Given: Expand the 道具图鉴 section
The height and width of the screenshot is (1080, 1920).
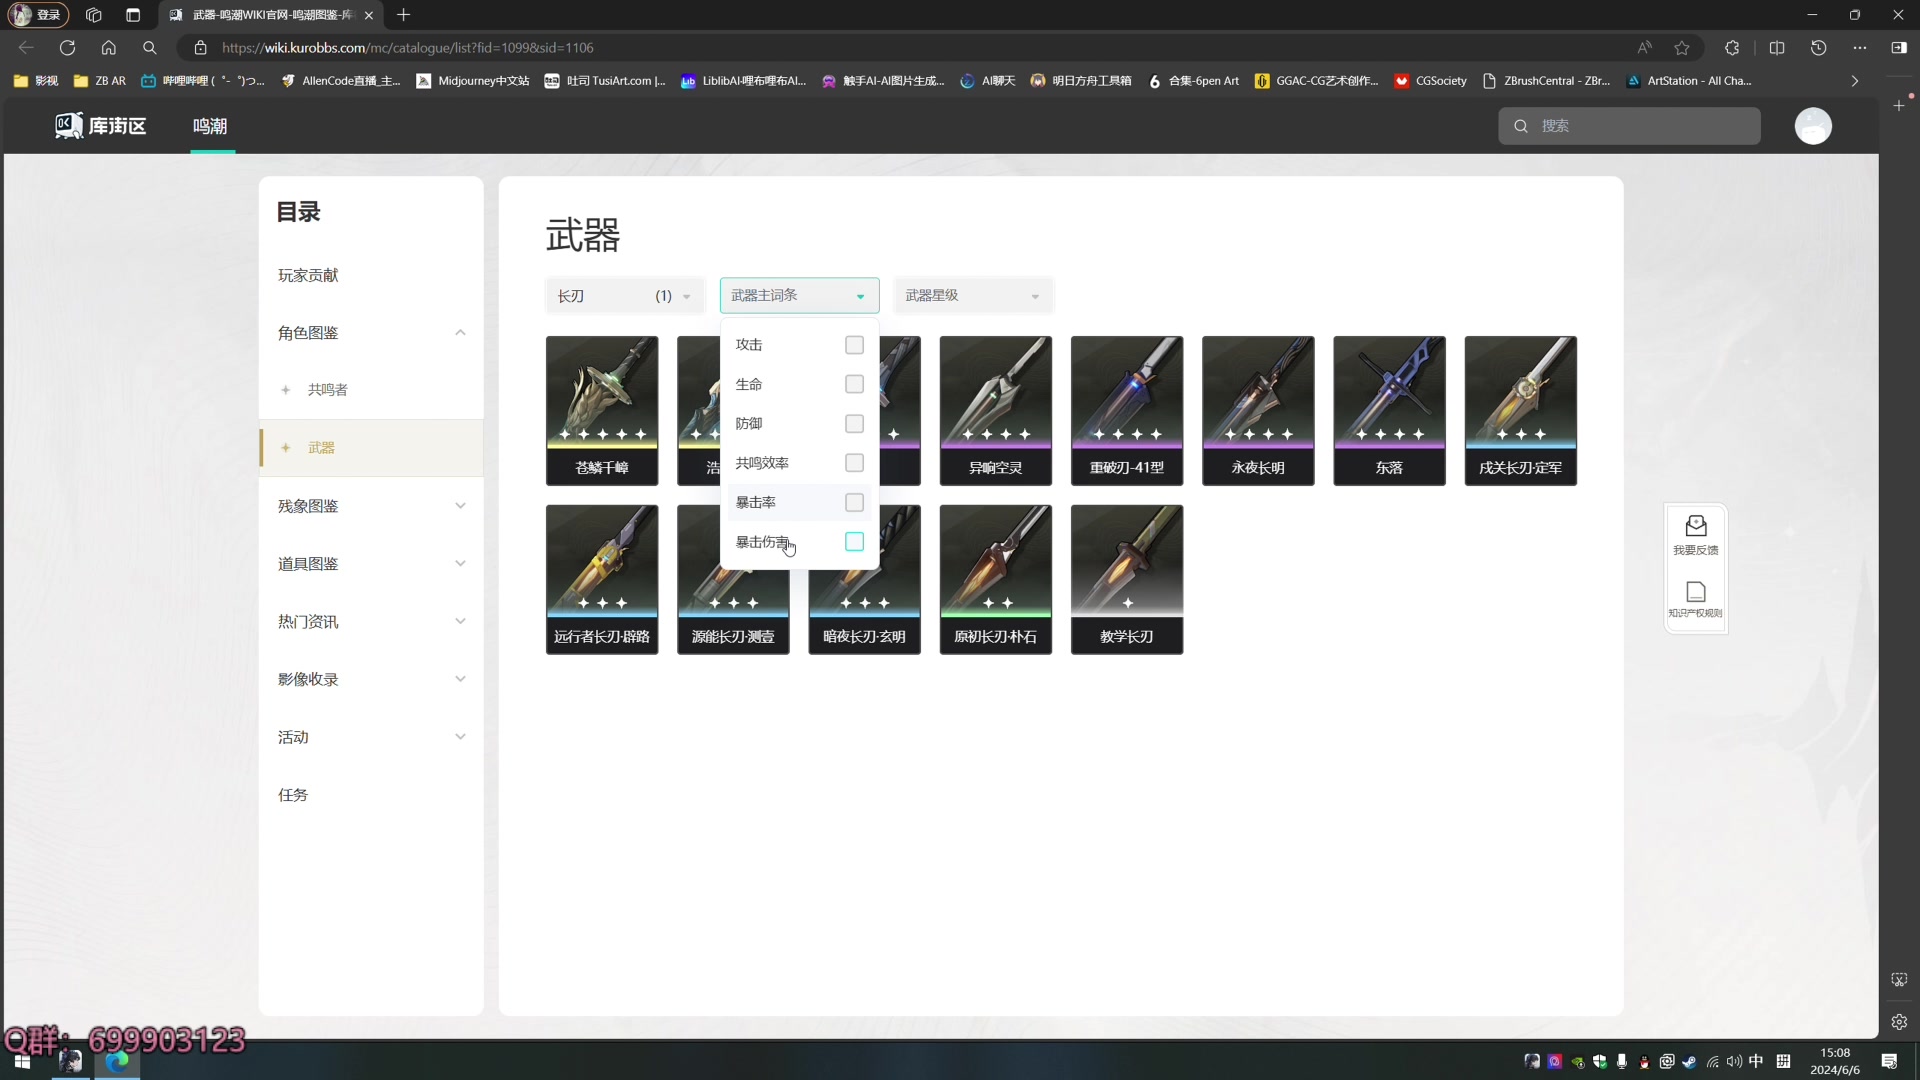Looking at the screenshot, I should pyautogui.click(x=460, y=564).
